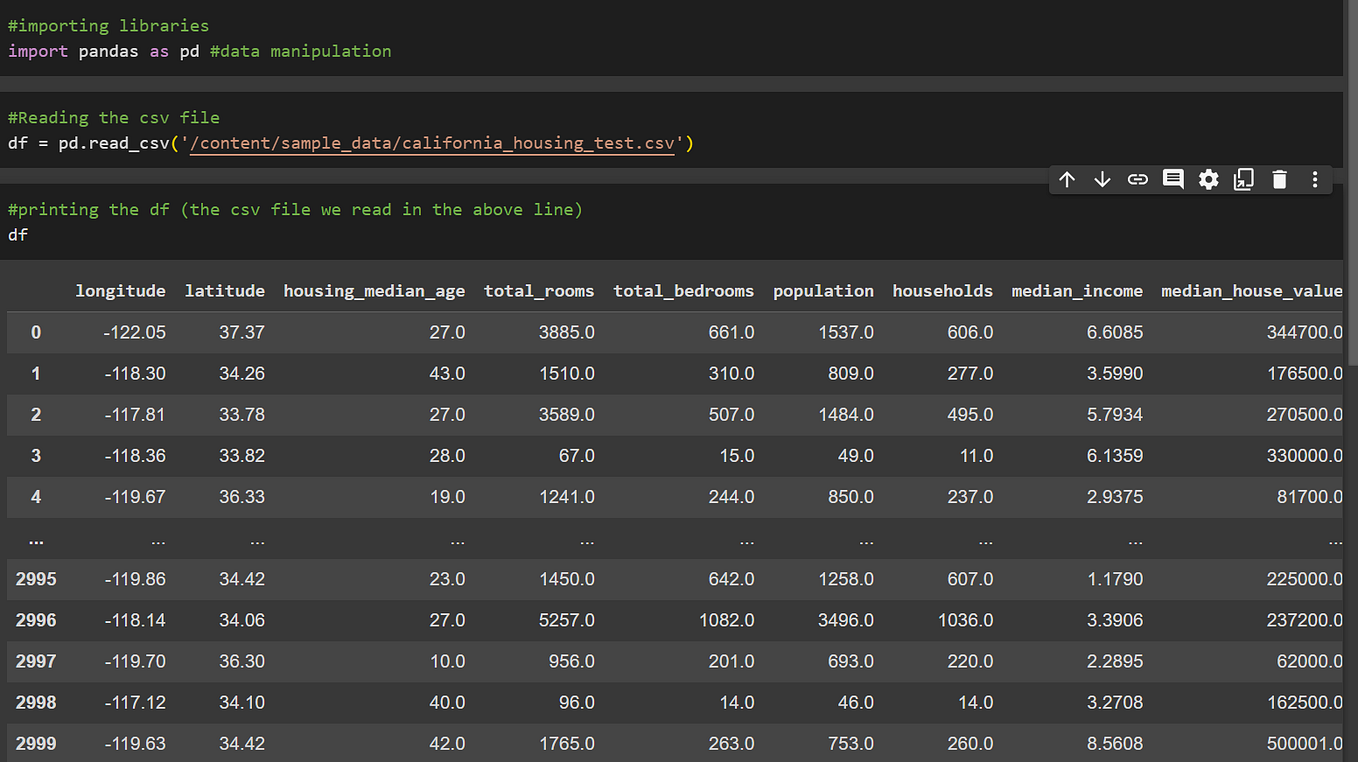
Task: Open the cell settings gear
Action: click(x=1208, y=179)
